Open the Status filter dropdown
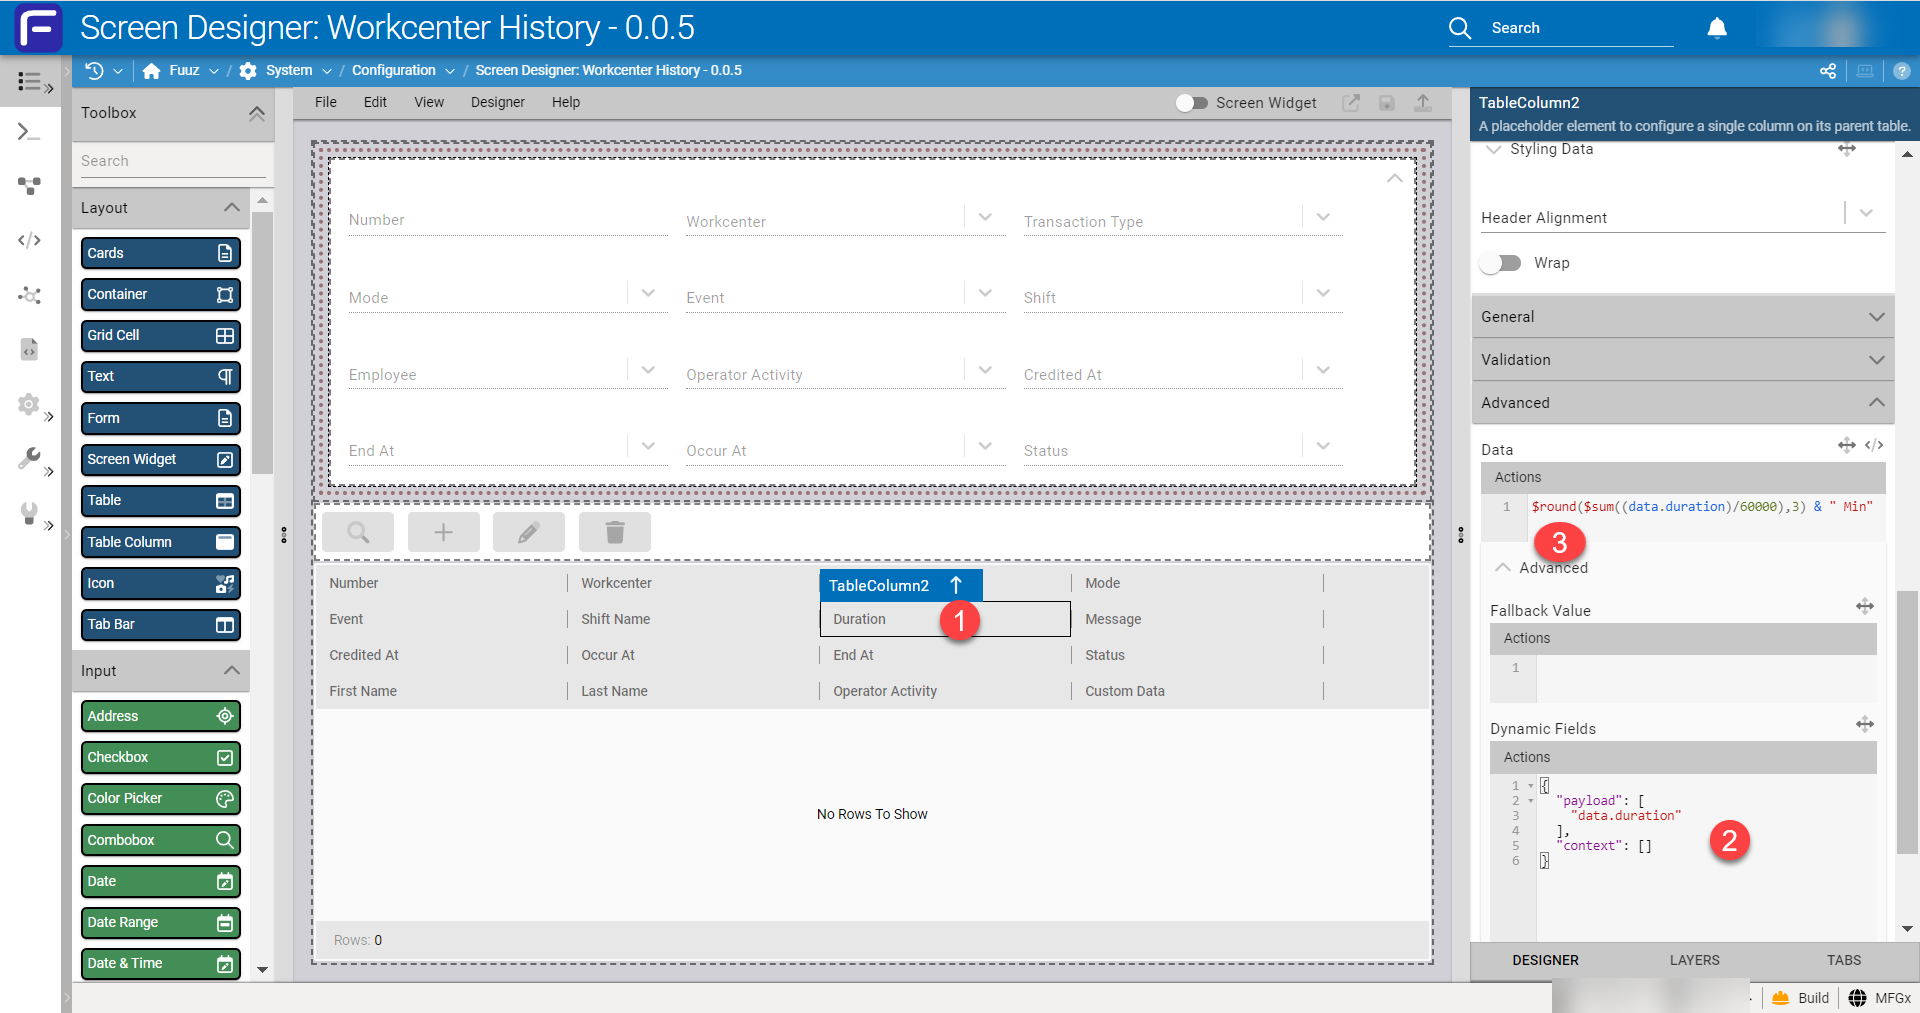This screenshot has height=1013, width=1920. (x=1323, y=446)
